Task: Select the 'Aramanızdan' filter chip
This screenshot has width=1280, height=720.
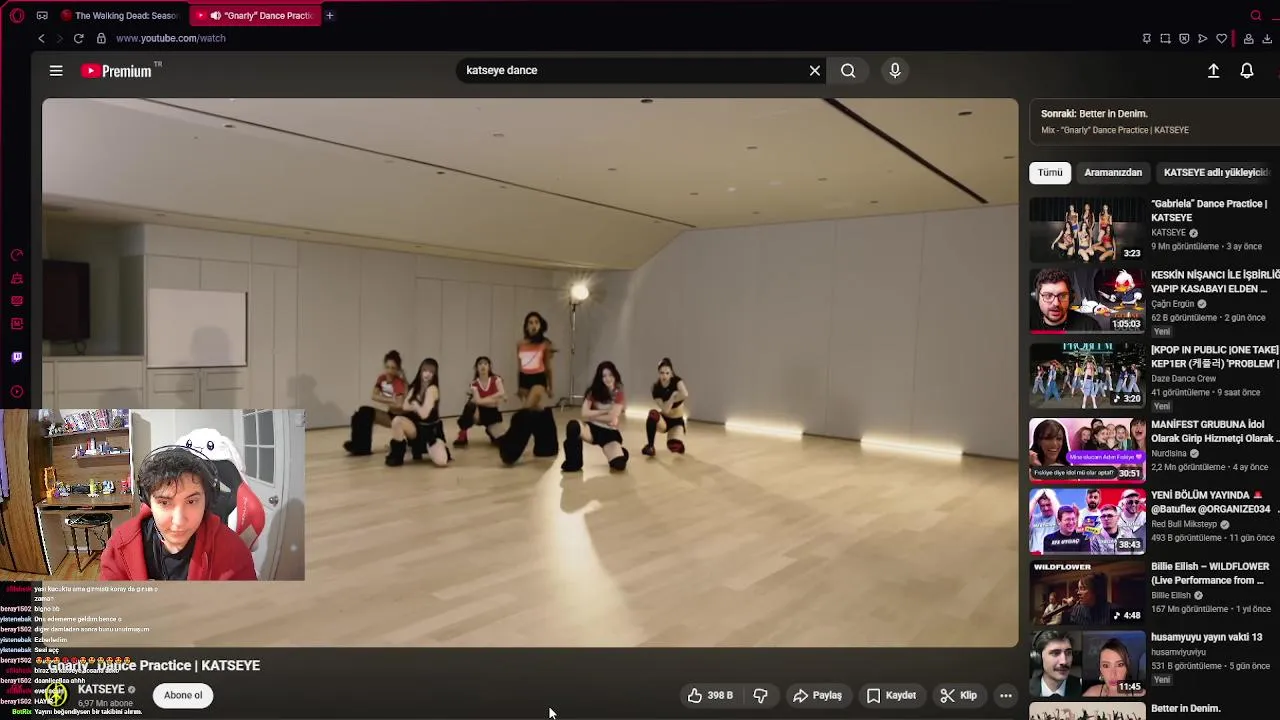Action: (x=1113, y=172)
